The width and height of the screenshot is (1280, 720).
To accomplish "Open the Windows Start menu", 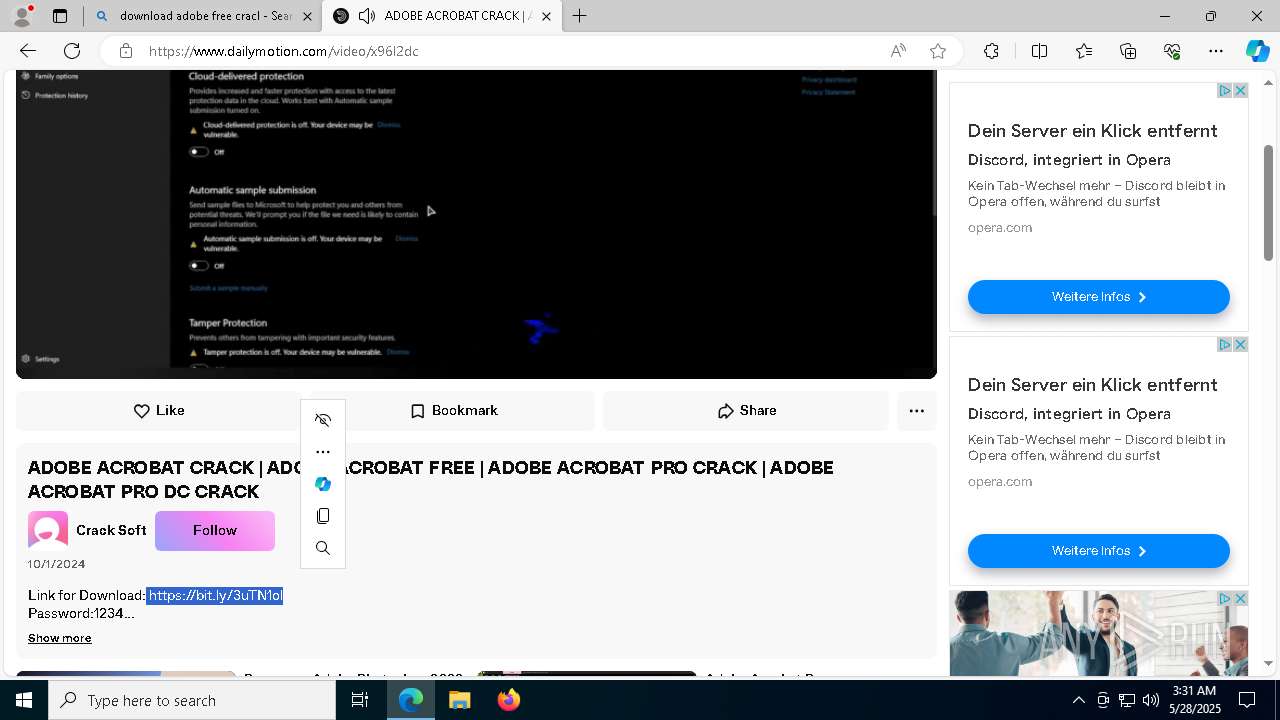I will click(x=24, y=700).
